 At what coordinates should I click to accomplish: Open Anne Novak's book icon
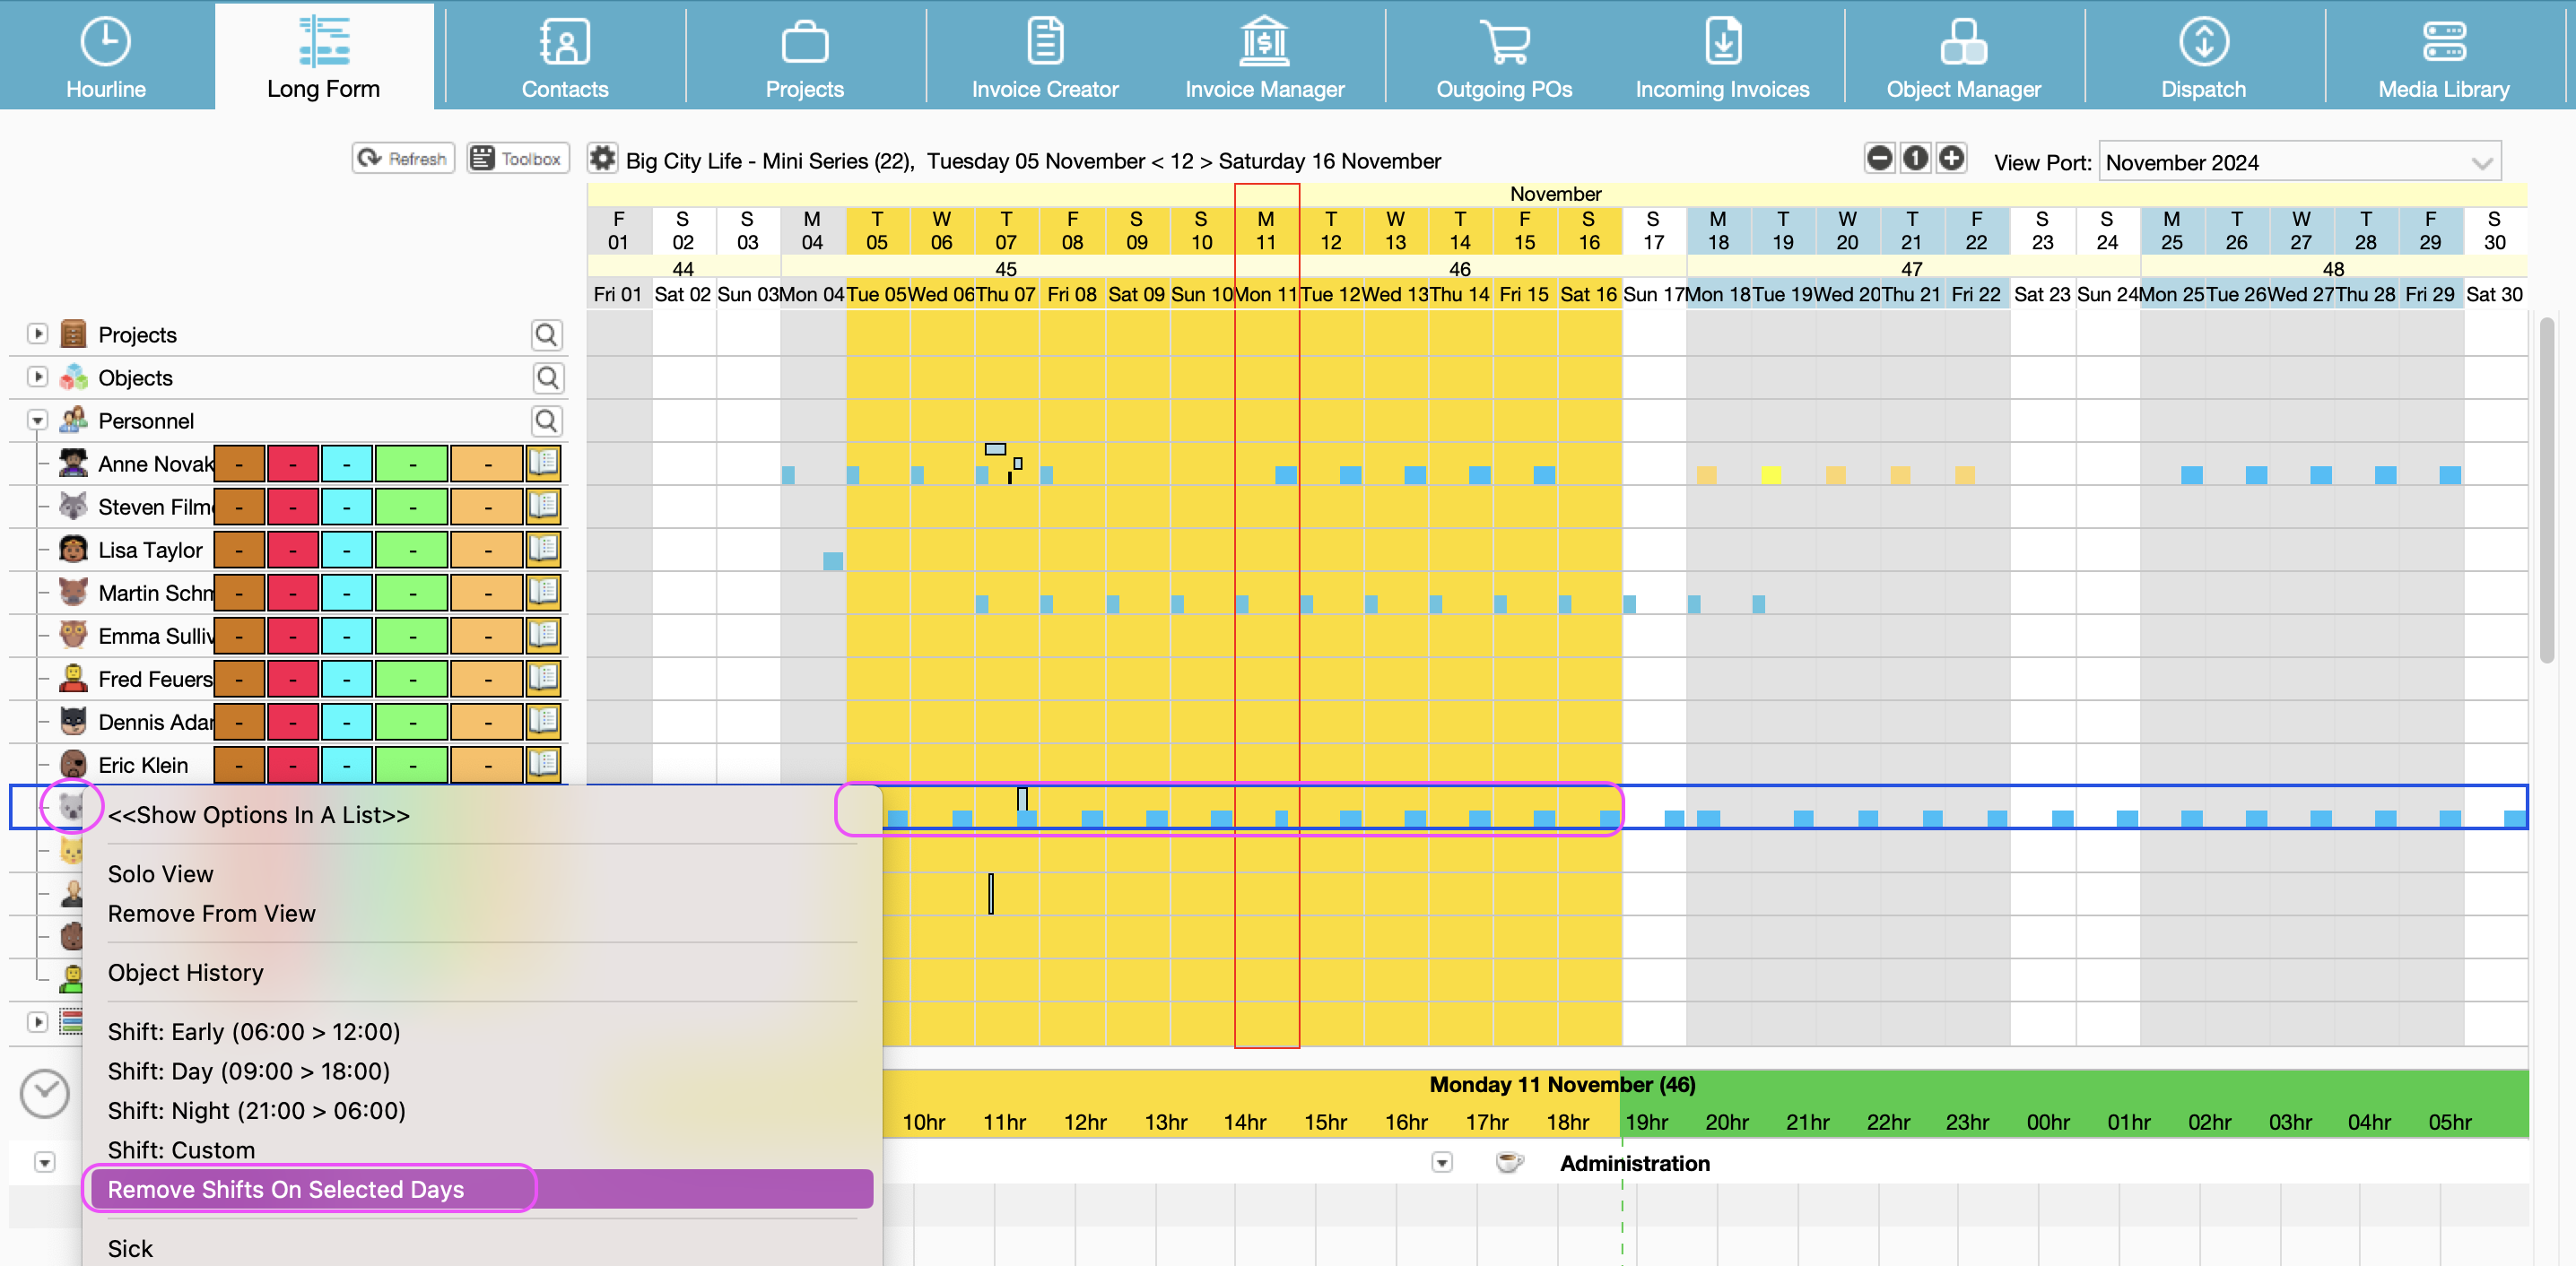click(543, 464)
